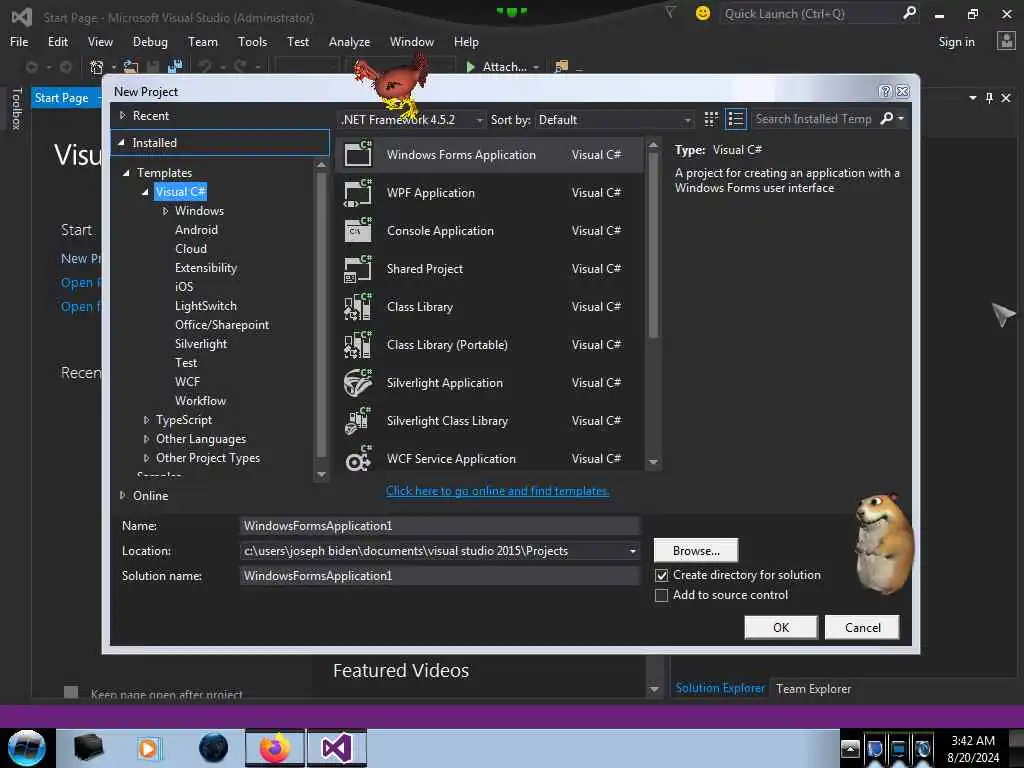
Task: Switch template list to medium list view
Action: click(736, 119)
